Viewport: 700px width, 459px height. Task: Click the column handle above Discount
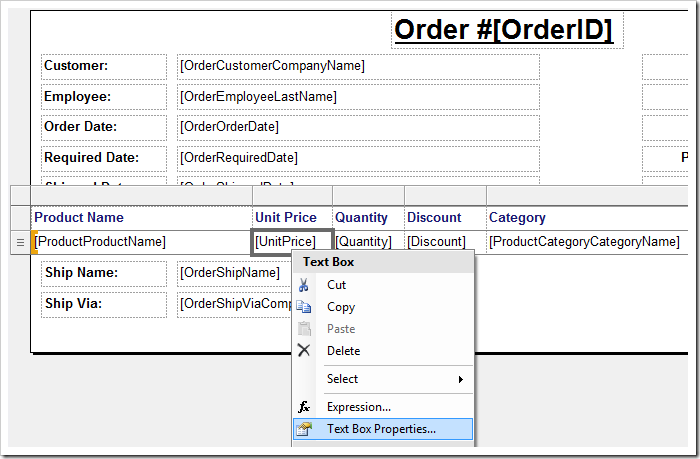[445, 196]
